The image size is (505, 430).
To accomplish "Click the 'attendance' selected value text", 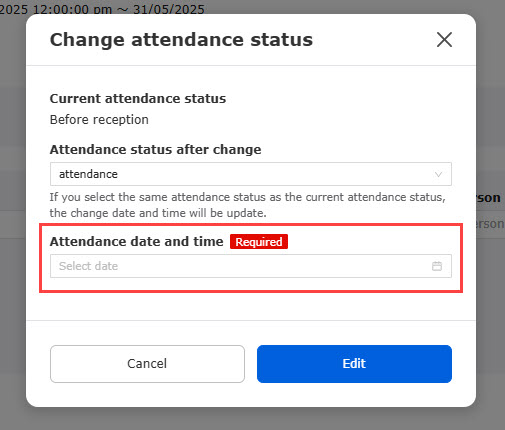I will [x=88, y=174].
